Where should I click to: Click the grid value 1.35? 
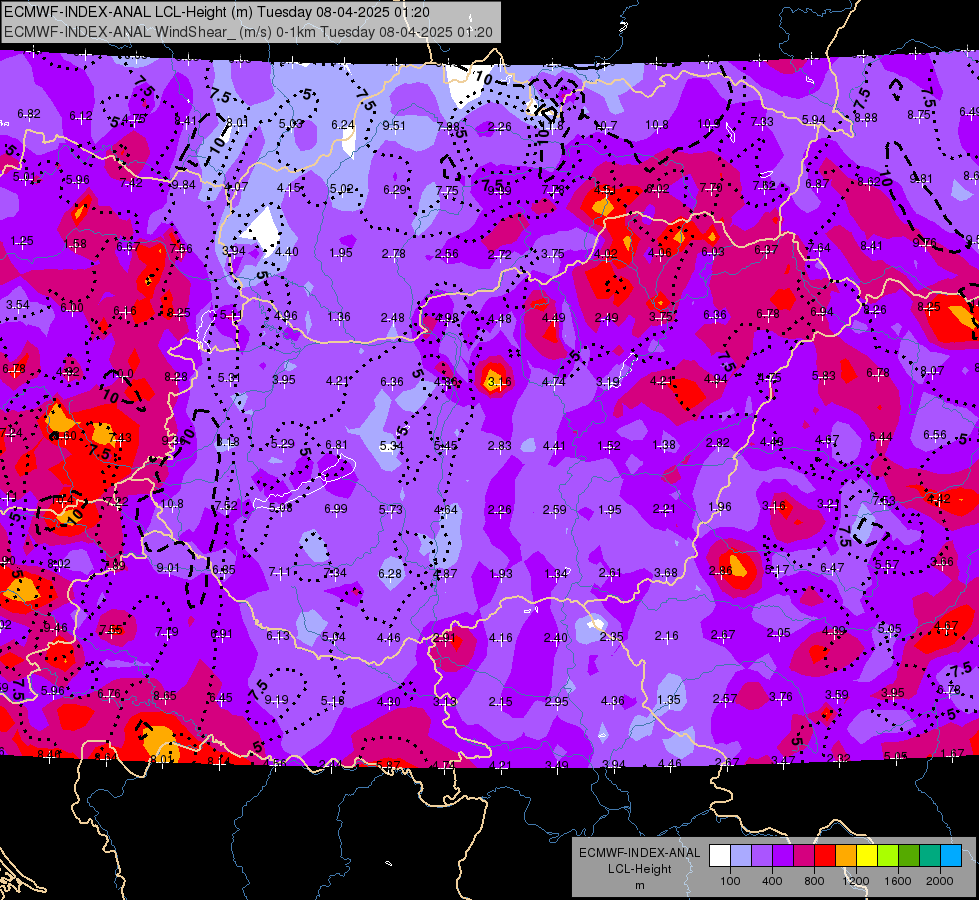[x=669, y=700]
